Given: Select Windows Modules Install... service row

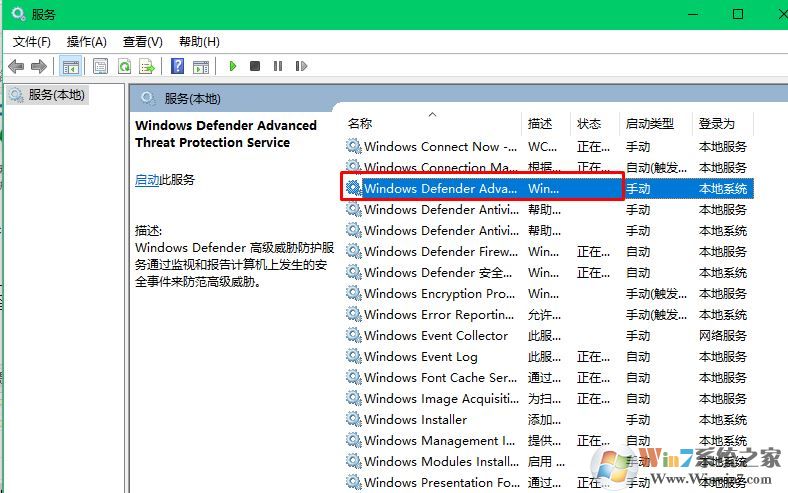Looking at the screenshot, I should pyautogui.click(x=549, y=461).
